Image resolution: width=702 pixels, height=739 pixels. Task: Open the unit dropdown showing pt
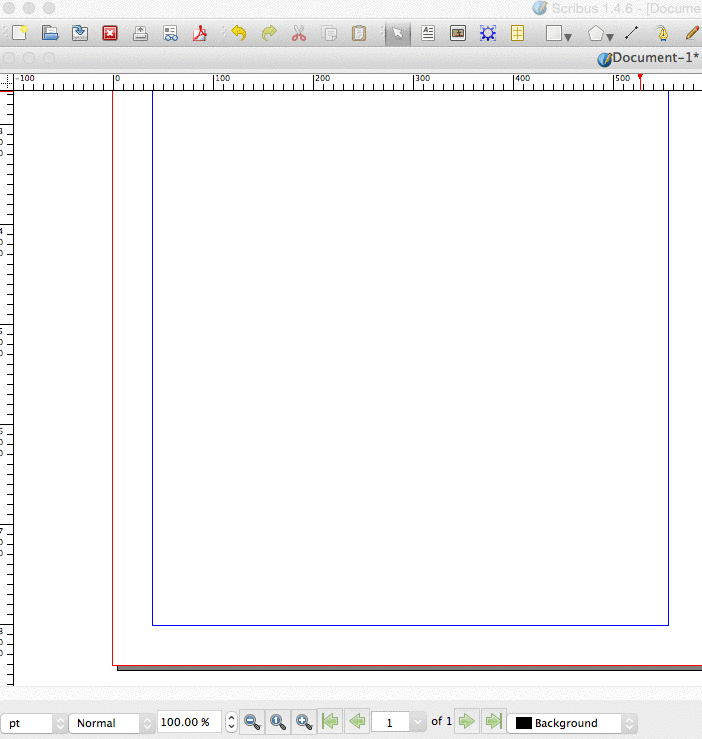[59, 723]
